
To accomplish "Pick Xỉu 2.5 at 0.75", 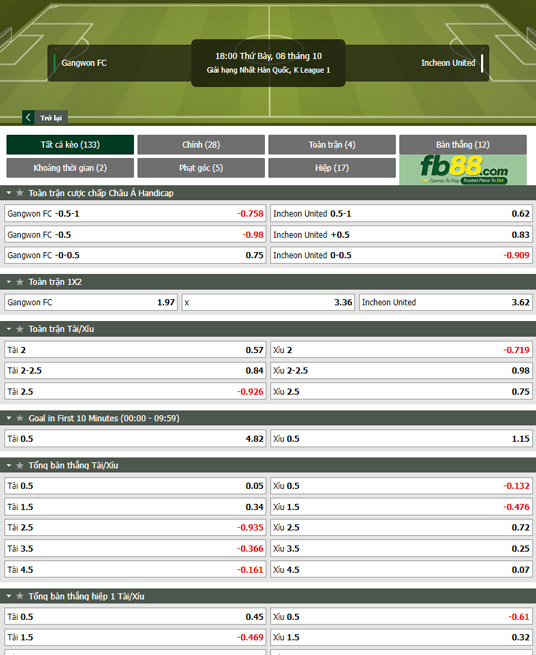I will (x=401, y=391).
